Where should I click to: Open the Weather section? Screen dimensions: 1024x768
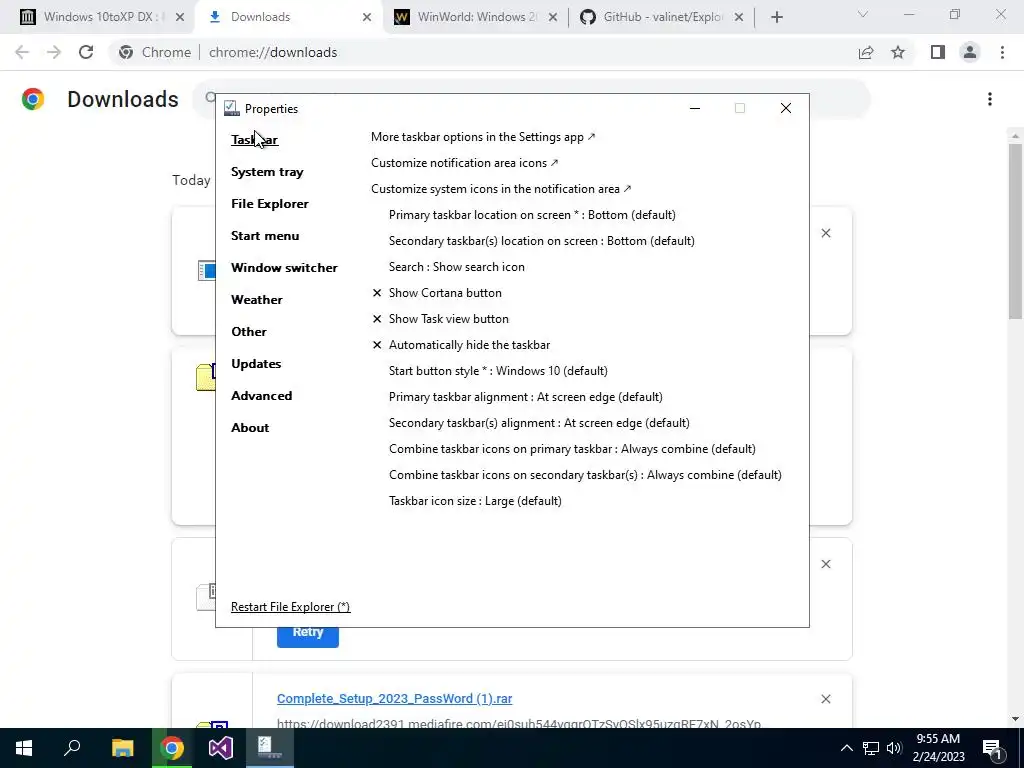pyautogui.click(x=257, y=300)
